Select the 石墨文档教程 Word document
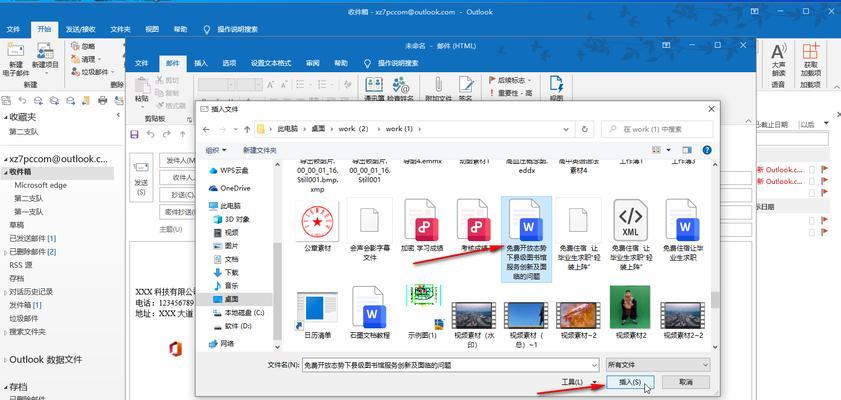This screenshot has width=841, height=400. coord(370,312)
